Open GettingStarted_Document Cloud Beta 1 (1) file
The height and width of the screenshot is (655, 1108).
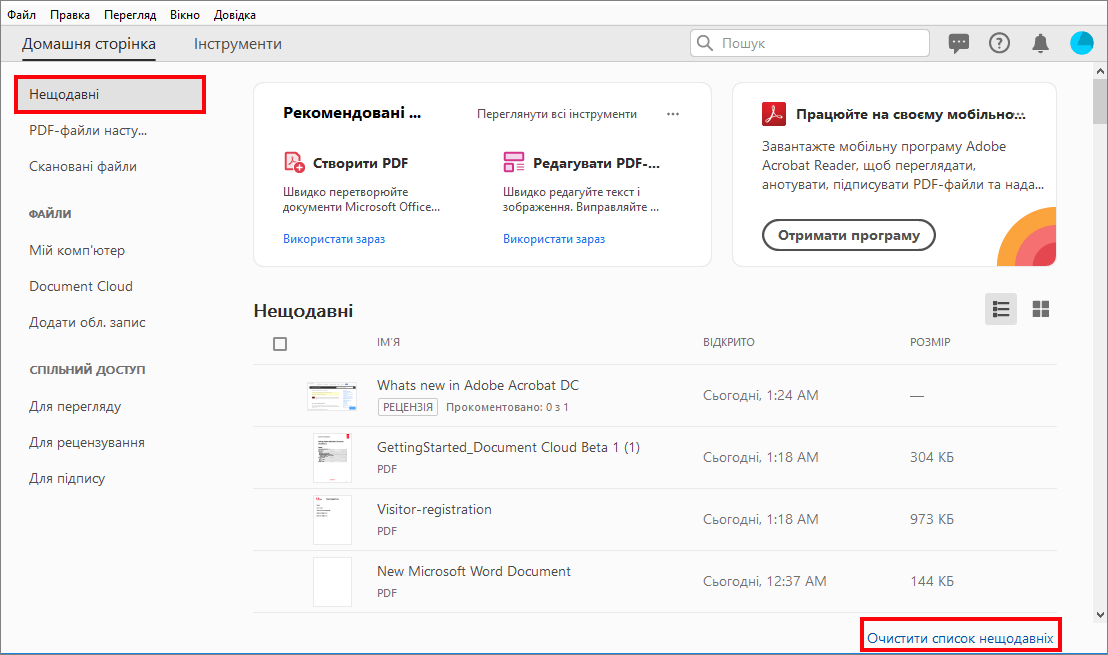[x=508, y=447]
